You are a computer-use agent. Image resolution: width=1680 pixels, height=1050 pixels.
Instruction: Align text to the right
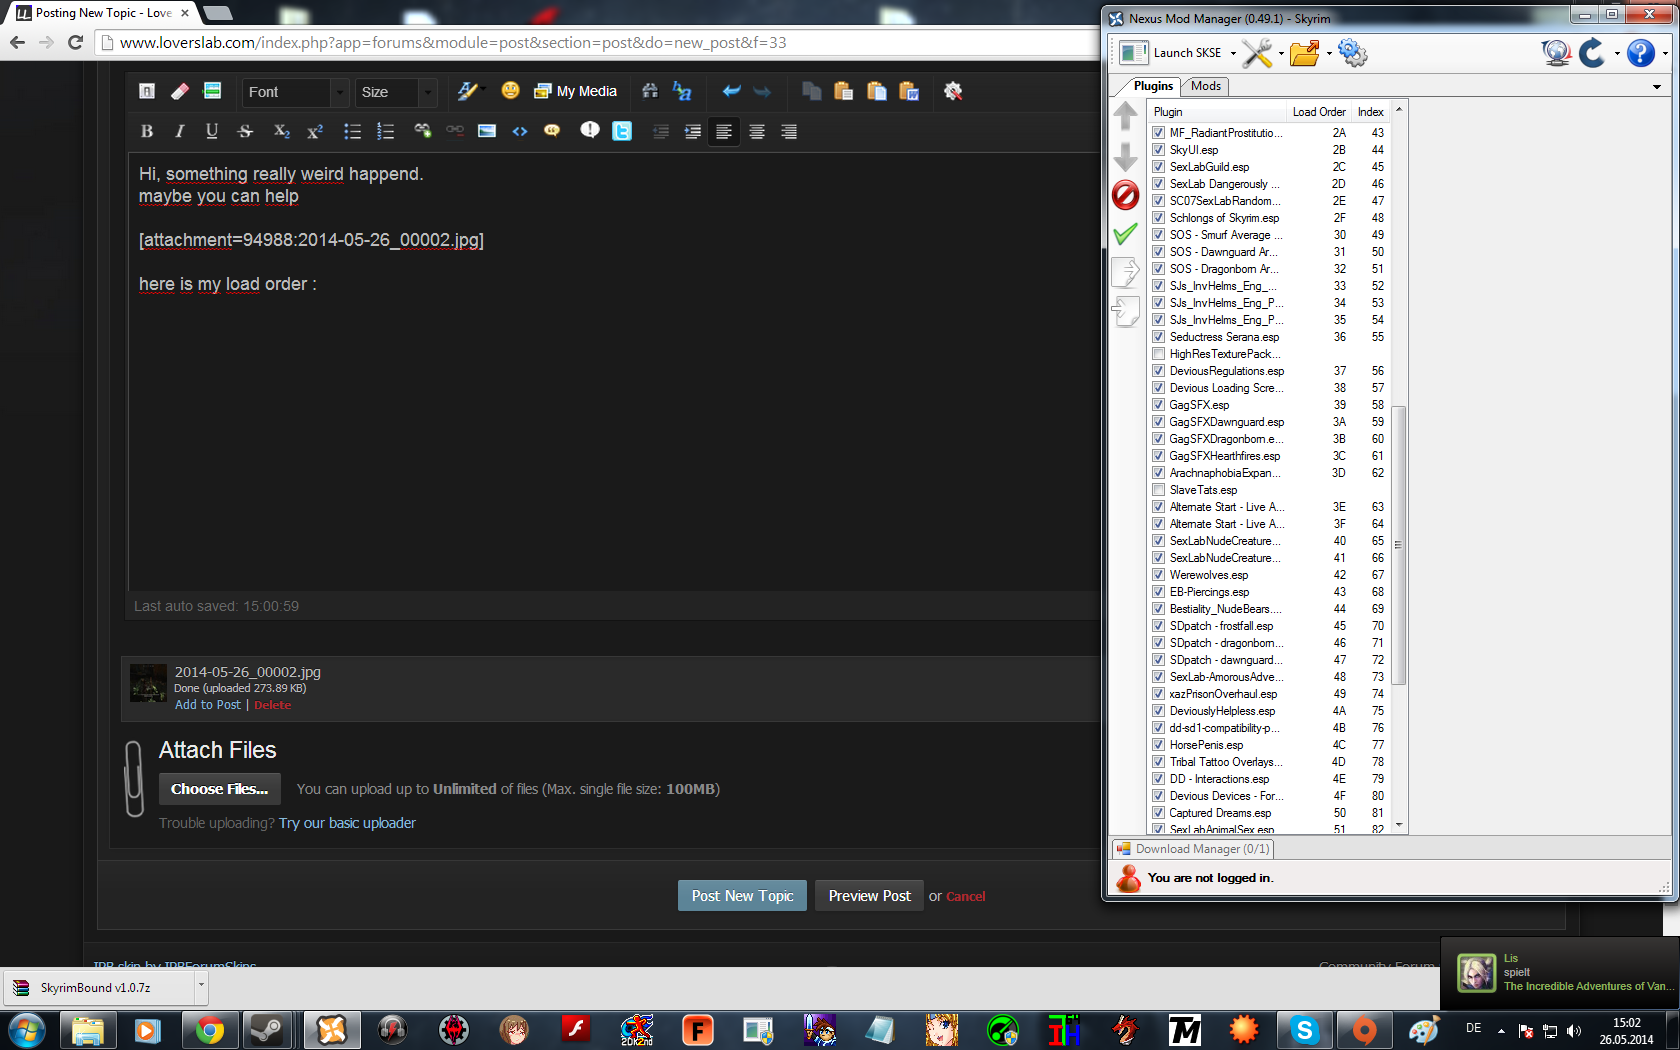click(789, 131)
